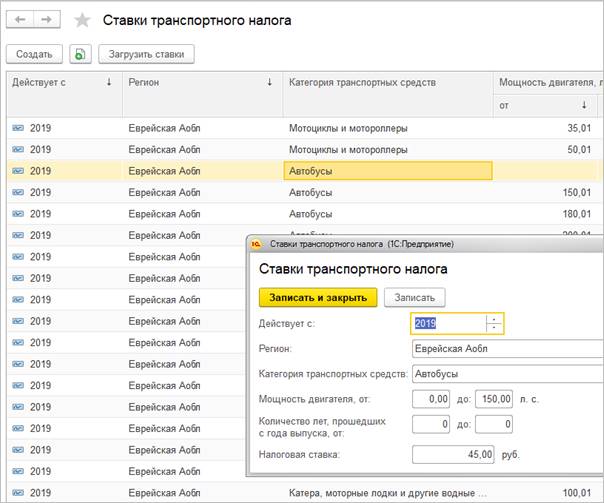Screen dimensions: 604x503
Task: Sort by Действует с column
Action: pyautogui.click(x=60, y=82)
